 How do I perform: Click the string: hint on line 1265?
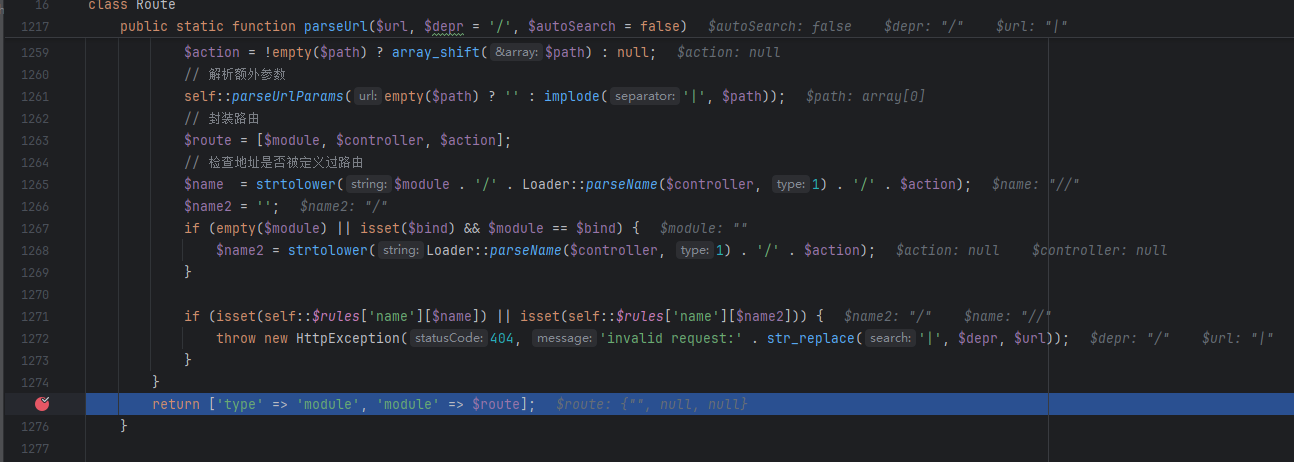369,184
